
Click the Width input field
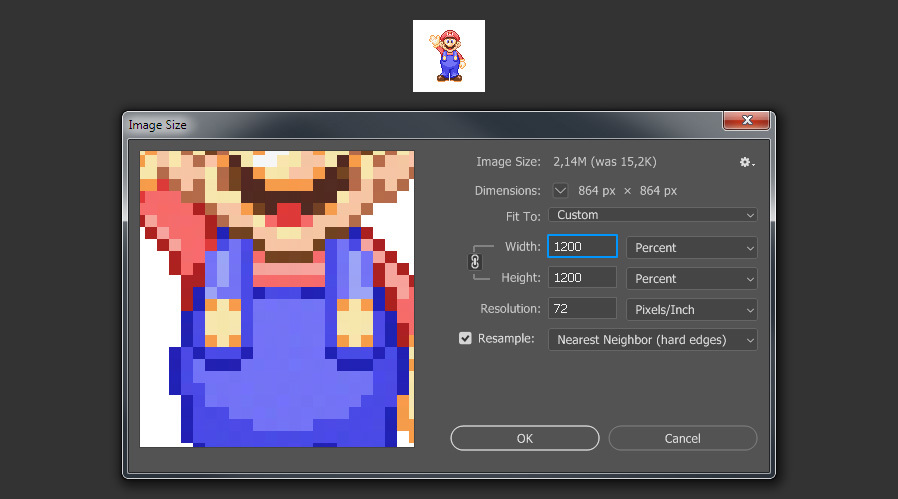pyautogui.click(x=582, y=246)
